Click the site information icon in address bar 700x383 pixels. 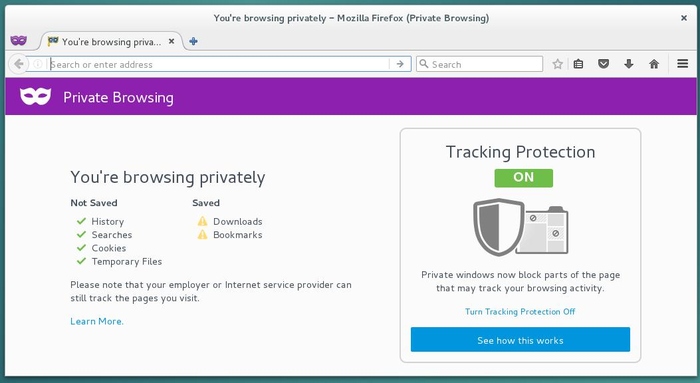[x=38, y=64]
